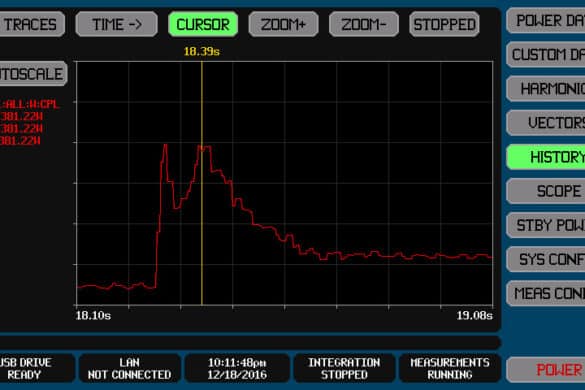Click the date and time status box
This screenshot has height=390, width=585.
(237, 368)
